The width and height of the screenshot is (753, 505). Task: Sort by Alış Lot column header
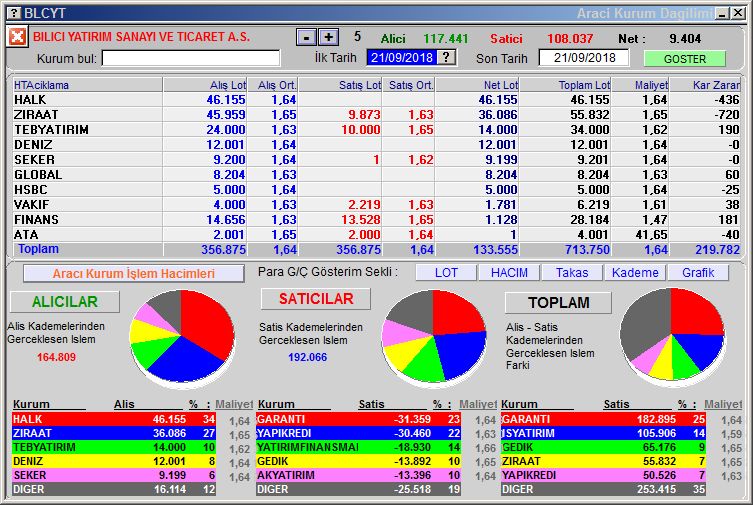(205, 85)
